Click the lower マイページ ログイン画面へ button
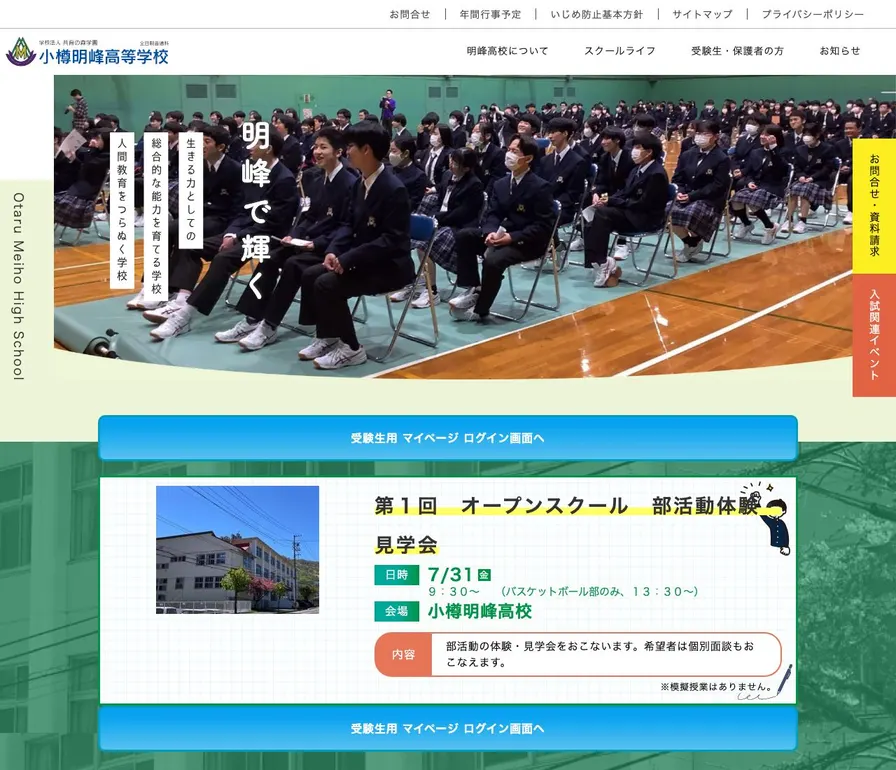Viewport: 896px width, 770px height. [x=447, y=728]
